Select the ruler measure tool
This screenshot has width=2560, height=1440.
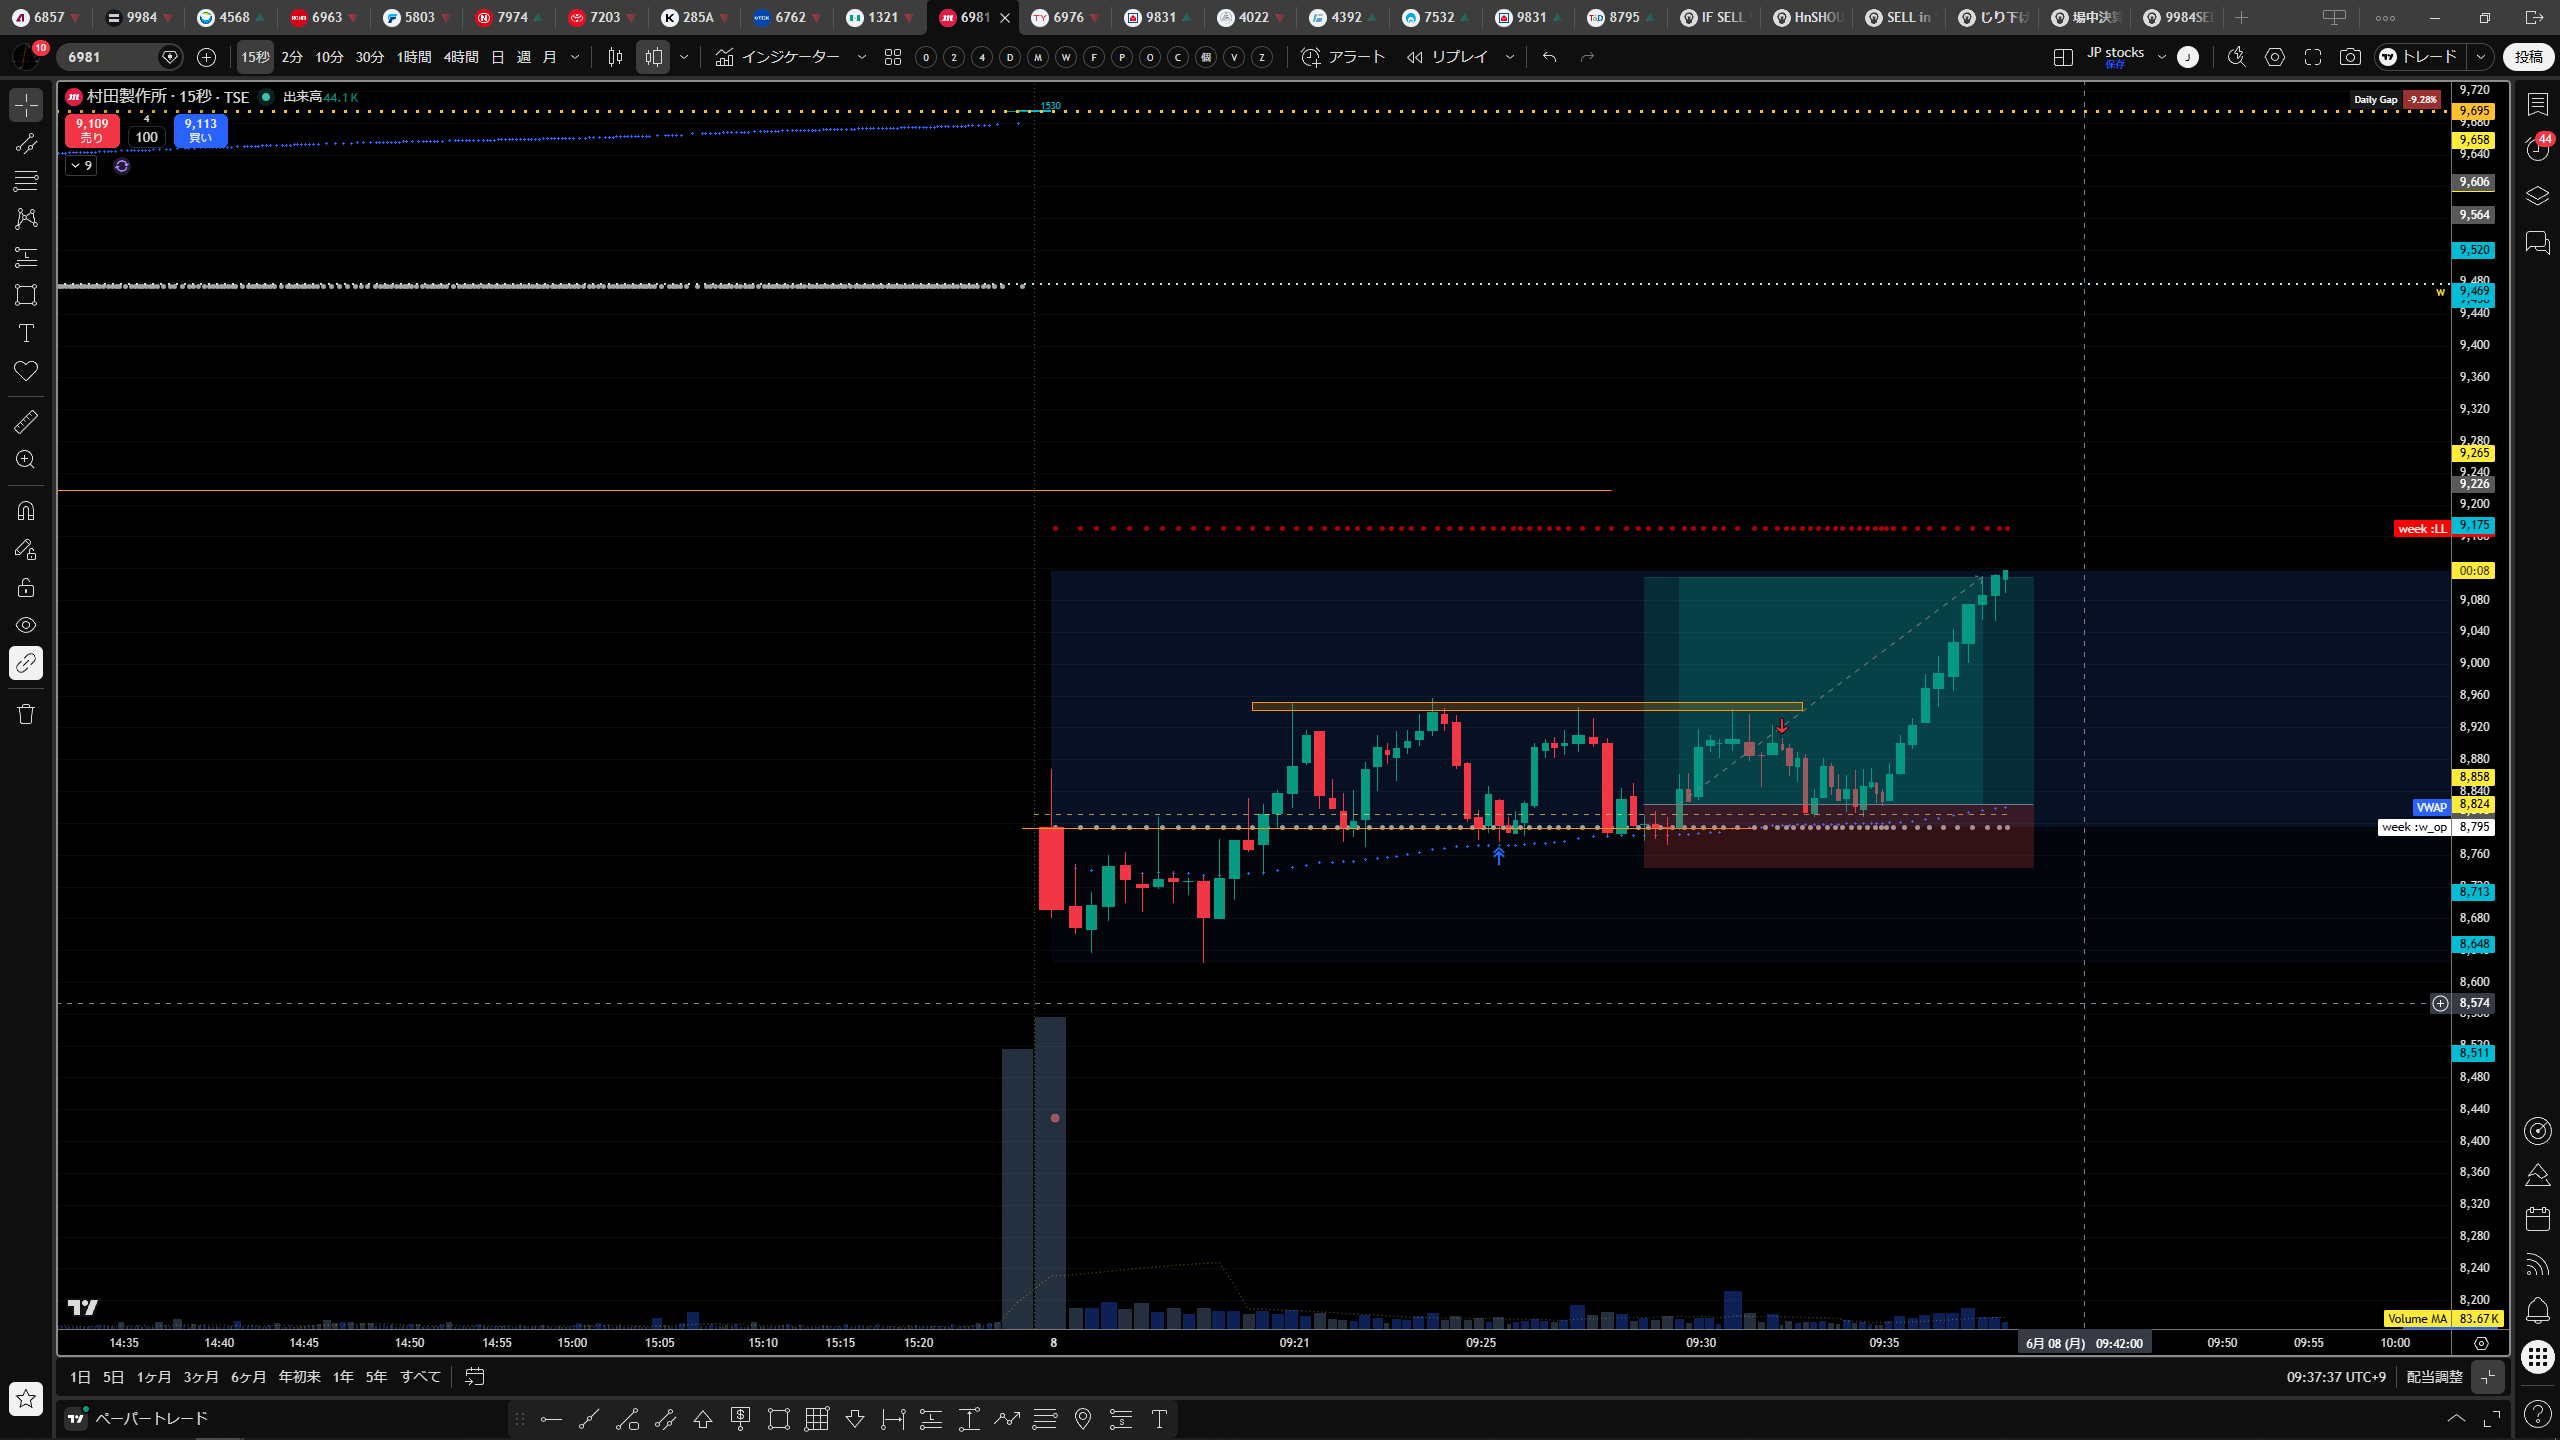tap(26, 422)
